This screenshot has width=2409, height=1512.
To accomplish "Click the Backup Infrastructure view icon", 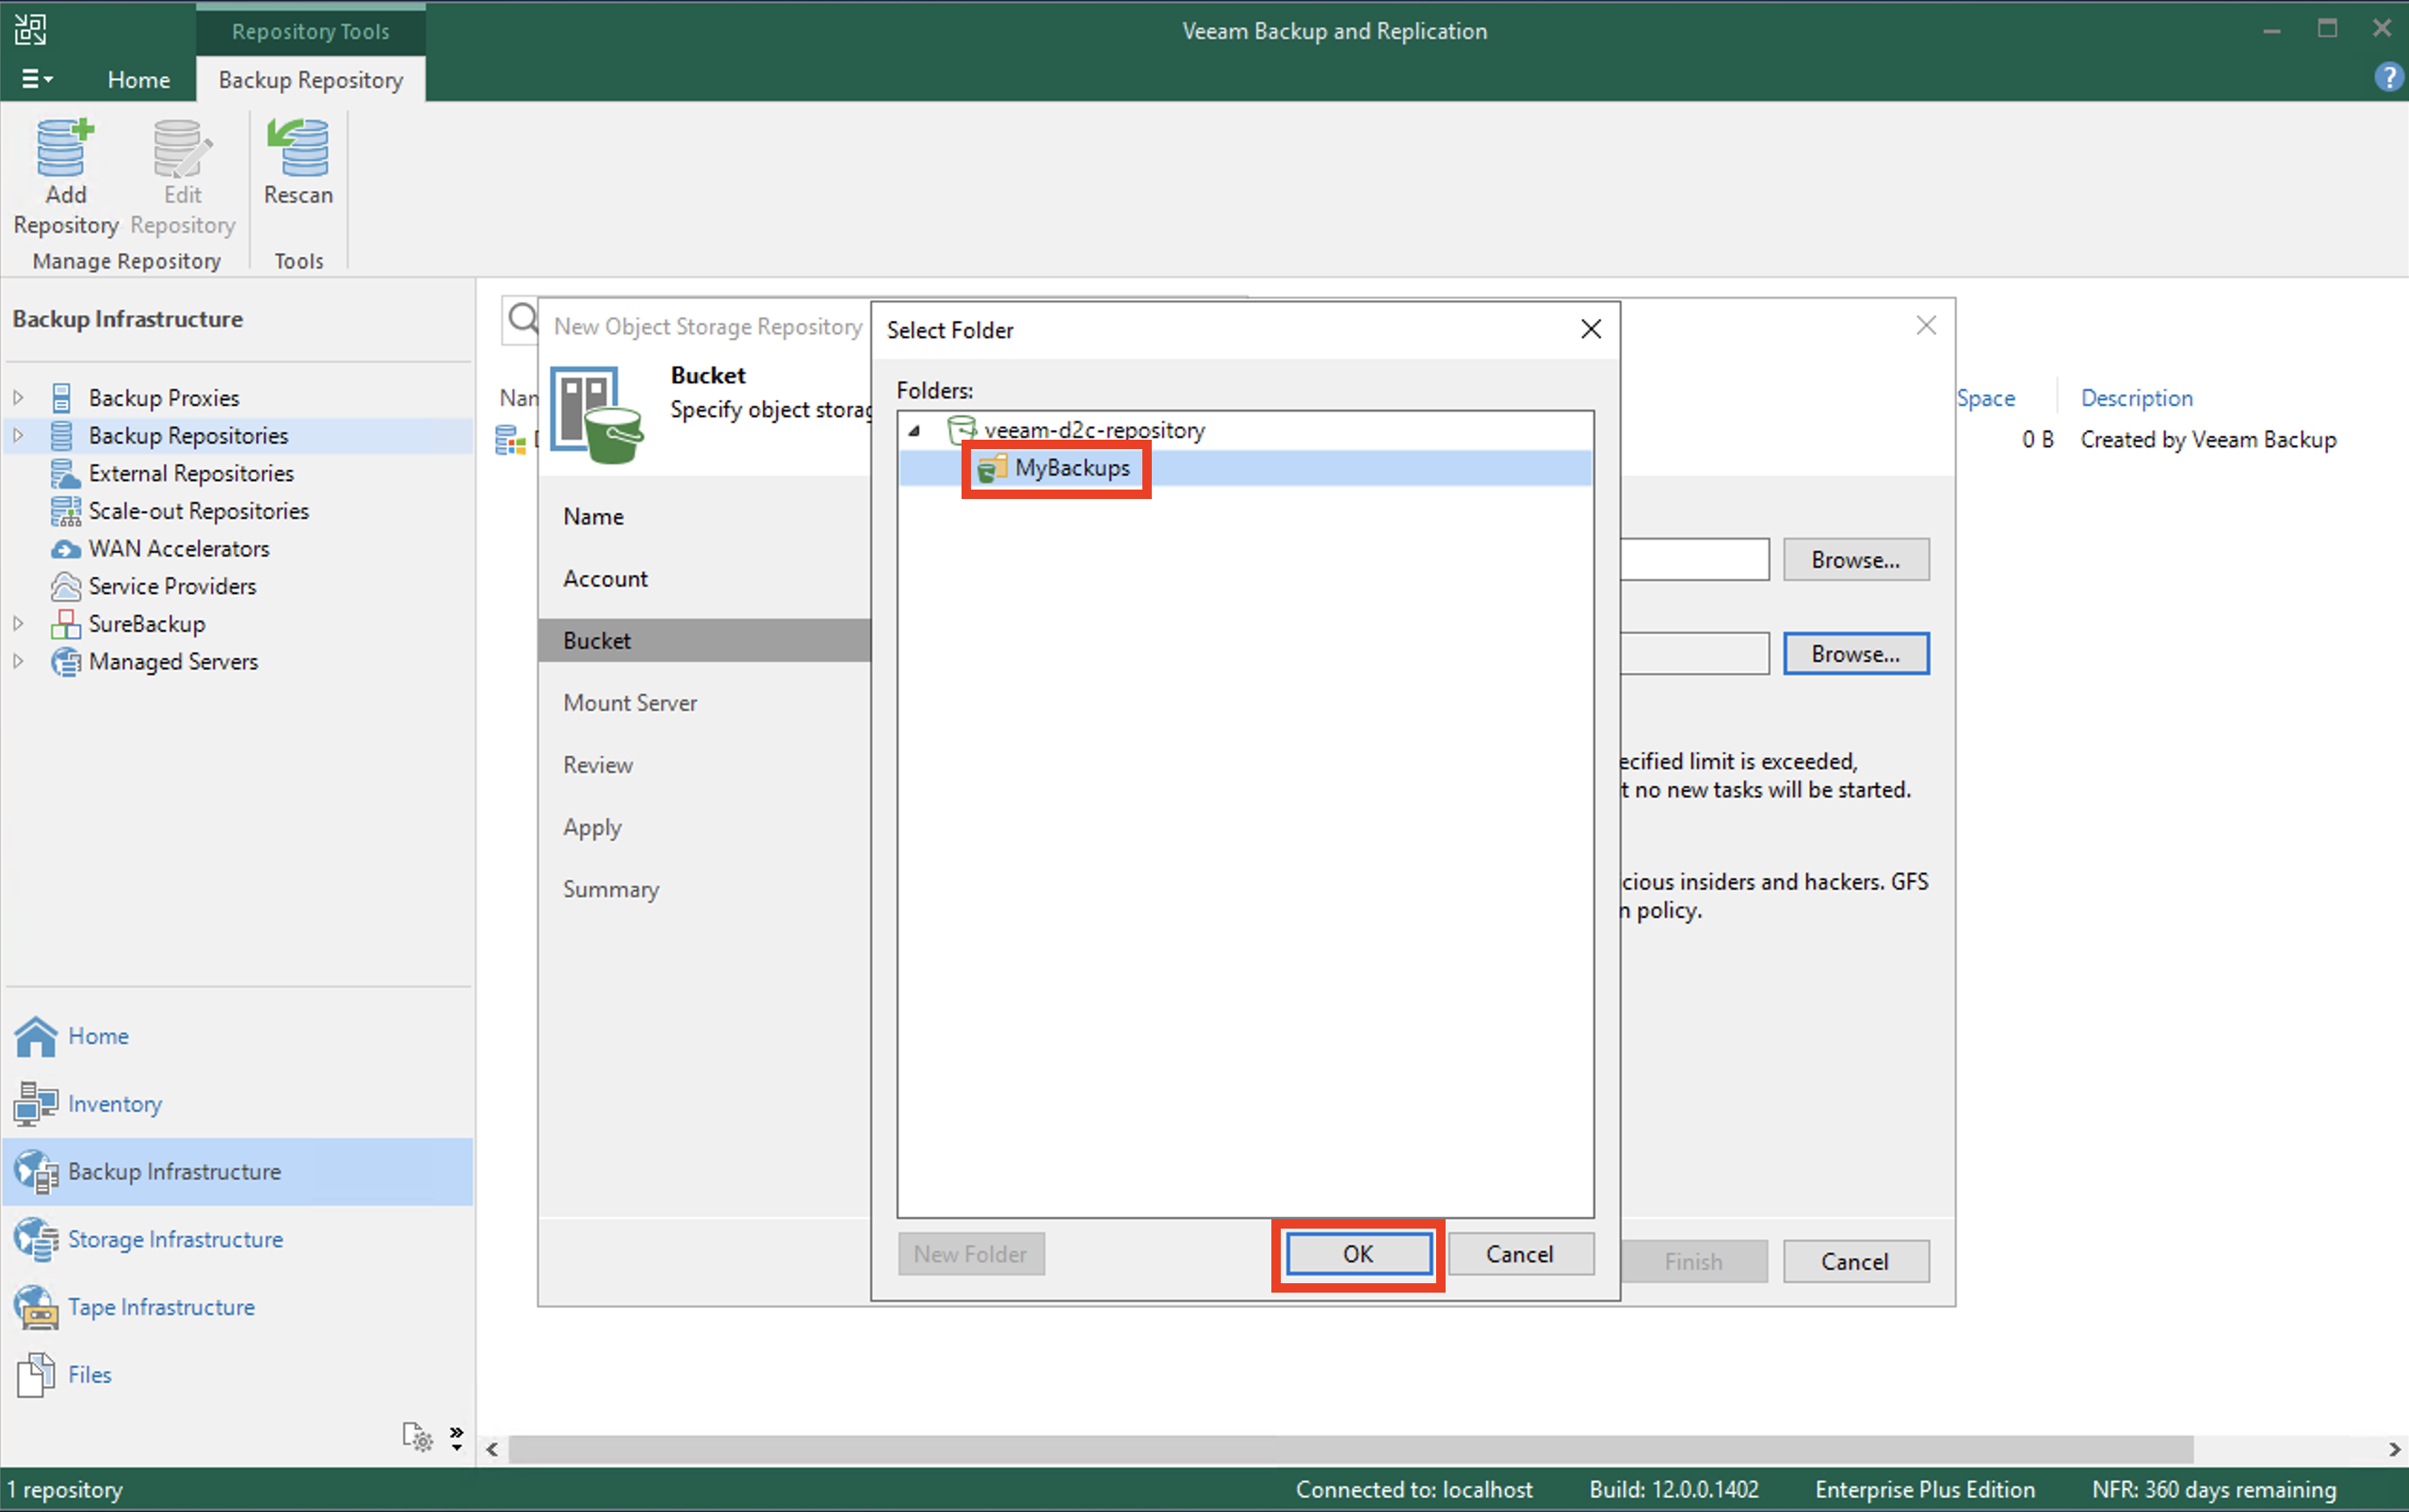I will click(36, 1172).
